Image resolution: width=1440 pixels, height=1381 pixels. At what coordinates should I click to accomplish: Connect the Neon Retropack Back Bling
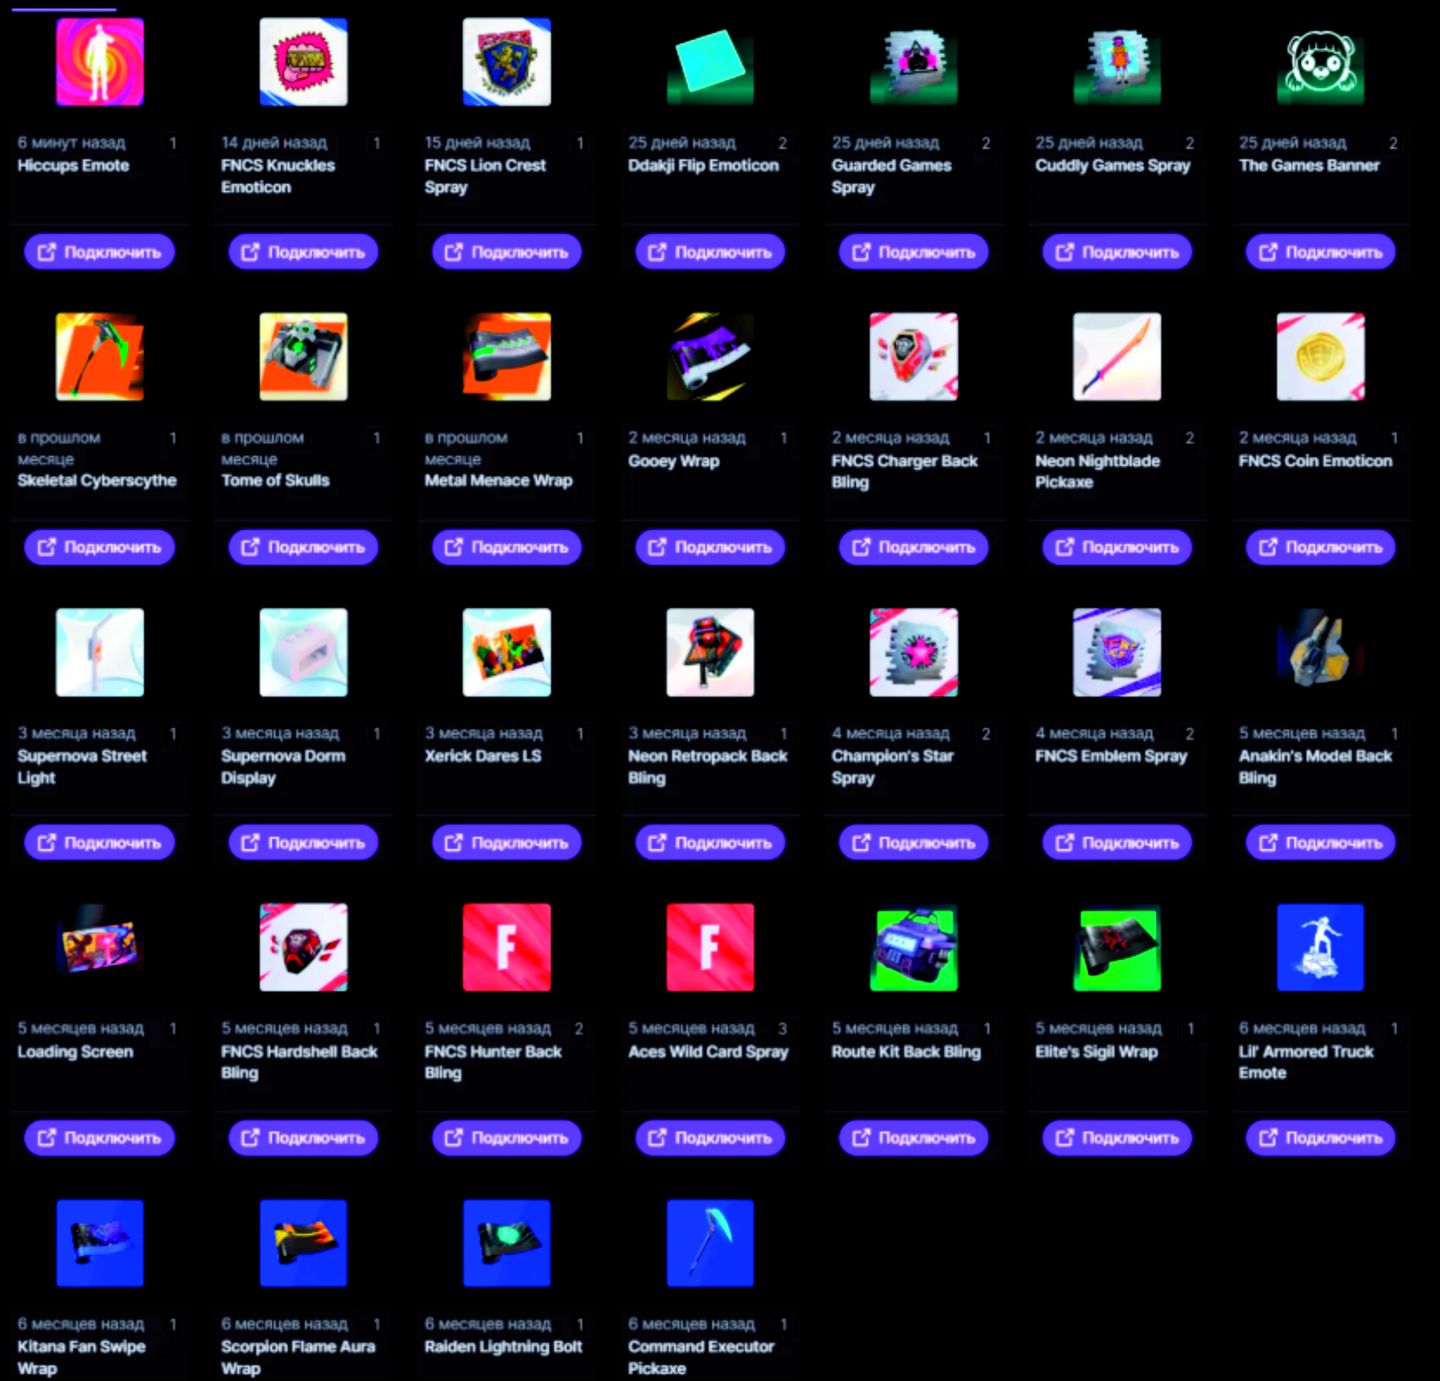tap(710, 843)
